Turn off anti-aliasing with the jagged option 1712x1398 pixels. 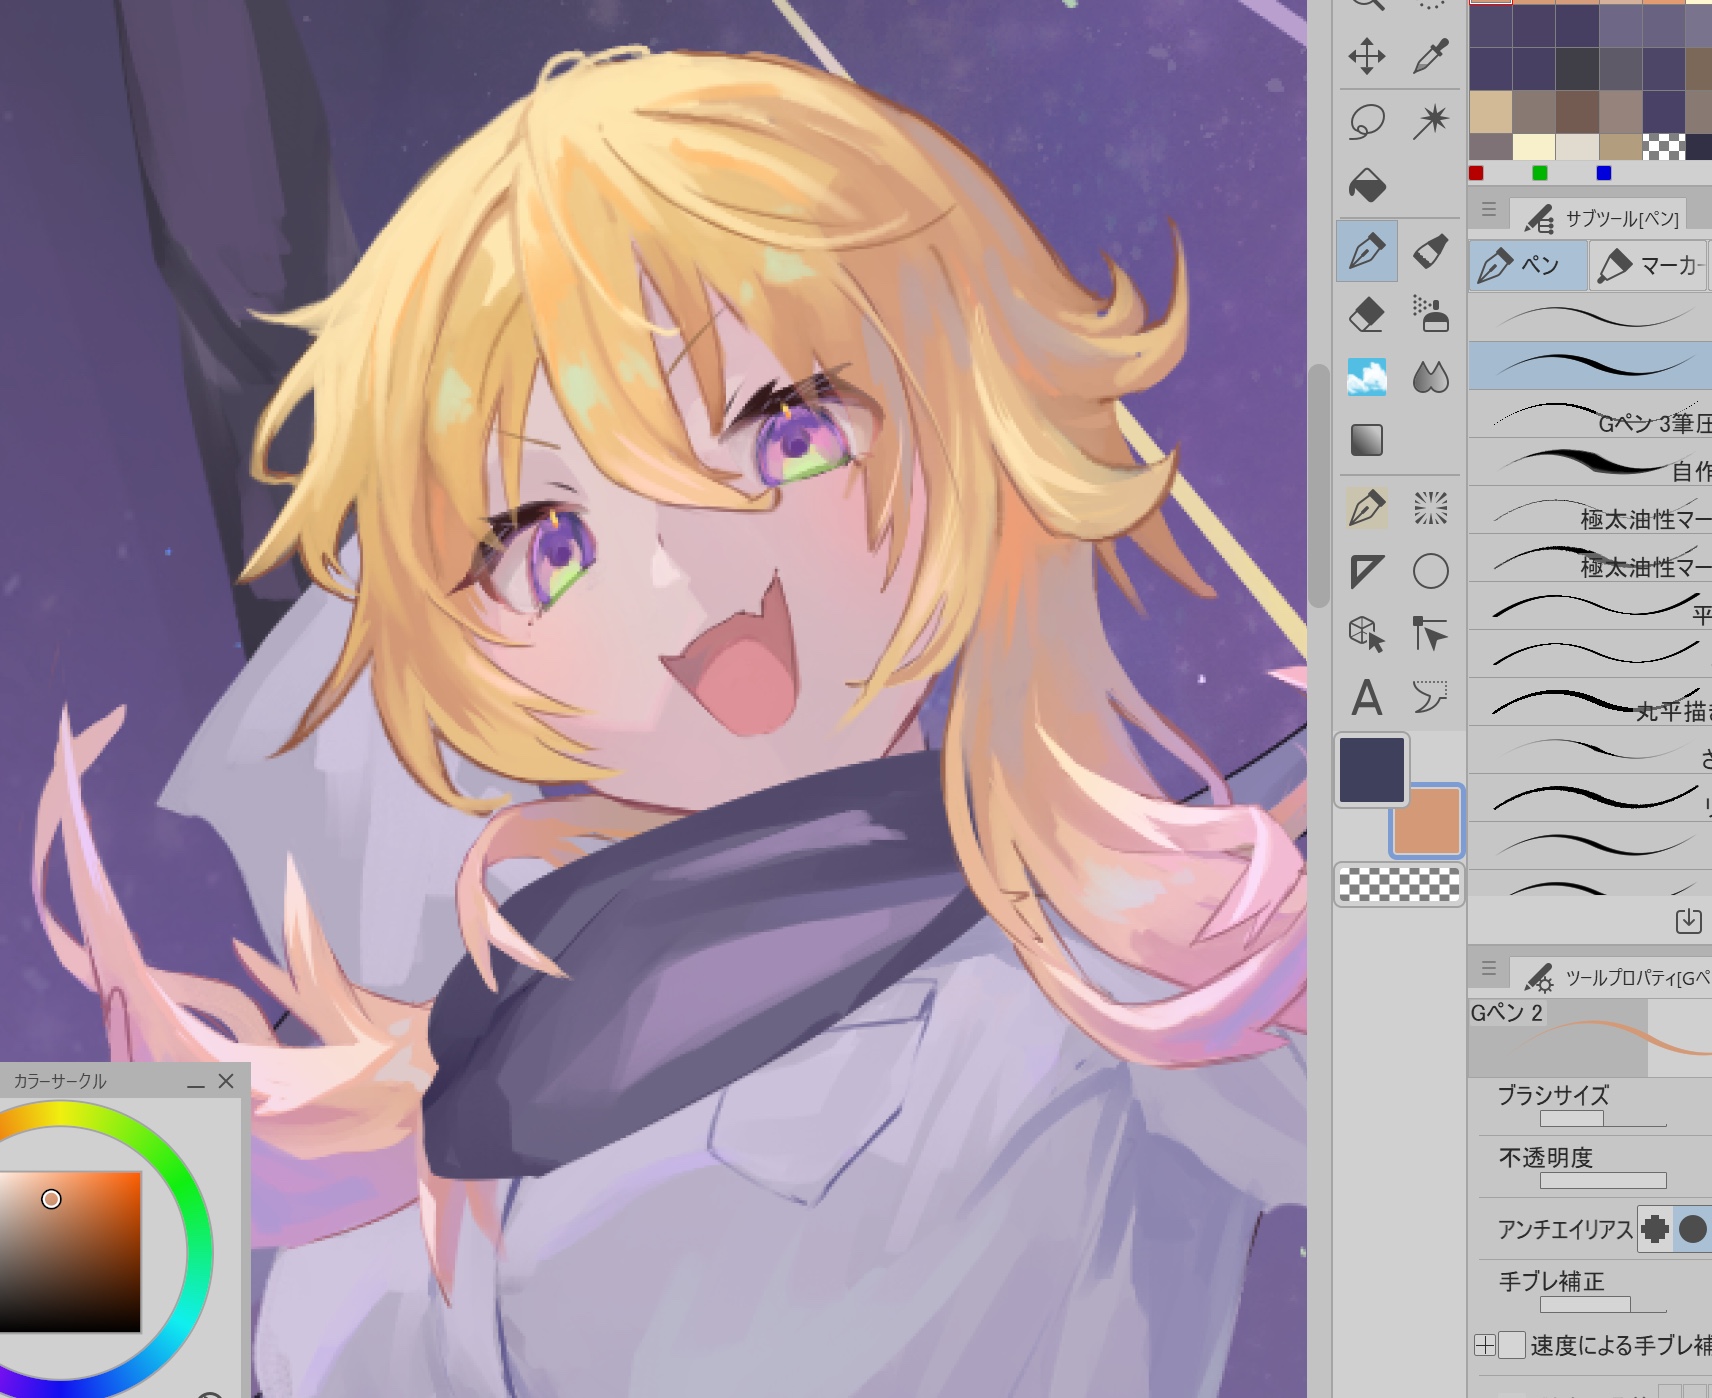point(1655,1228)
